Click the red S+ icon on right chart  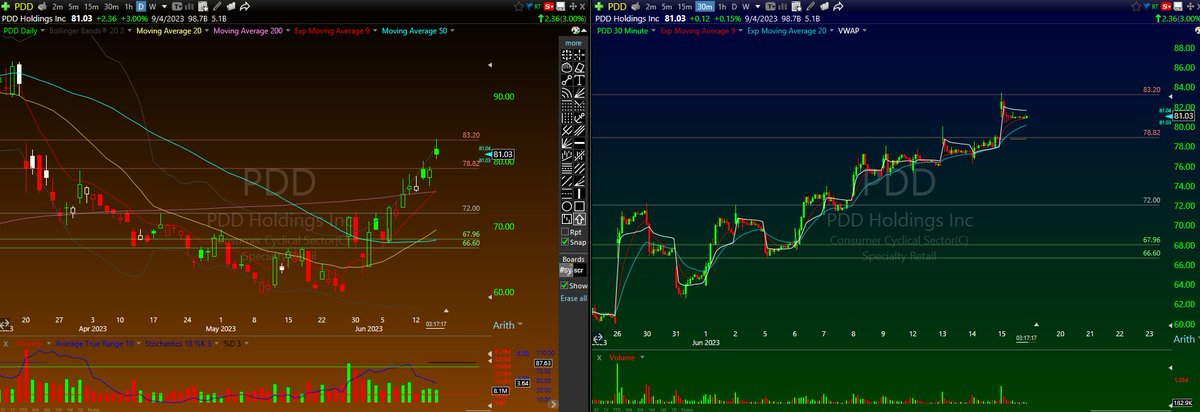coord(1166,7)
